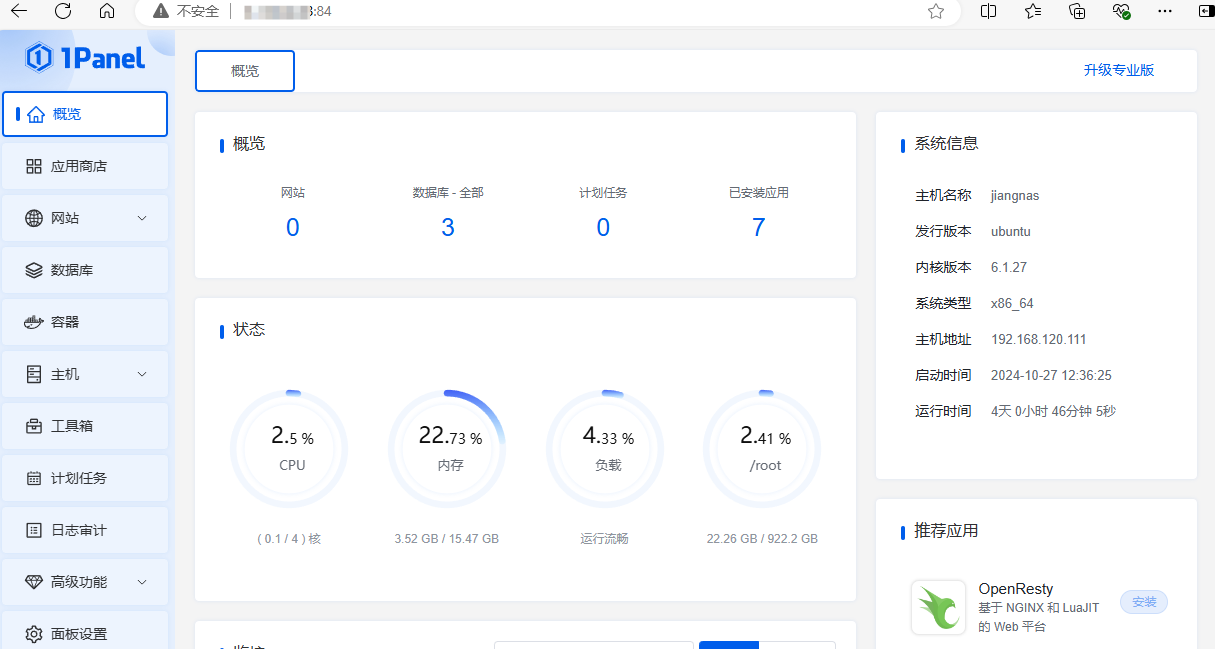Click the OpenResty app icon
The height and width of the screenshot is (649, 1215).
[x=938, y=607]
